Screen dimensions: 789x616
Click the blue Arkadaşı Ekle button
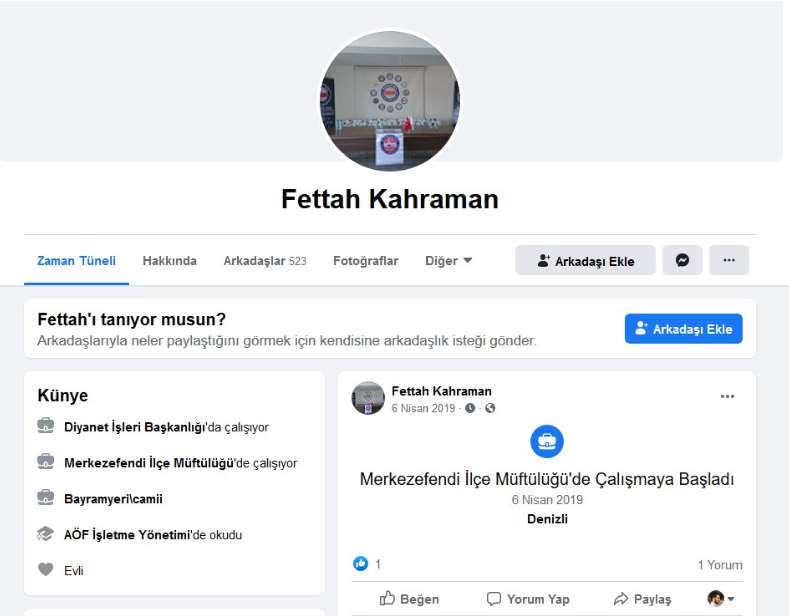(683, 329)
